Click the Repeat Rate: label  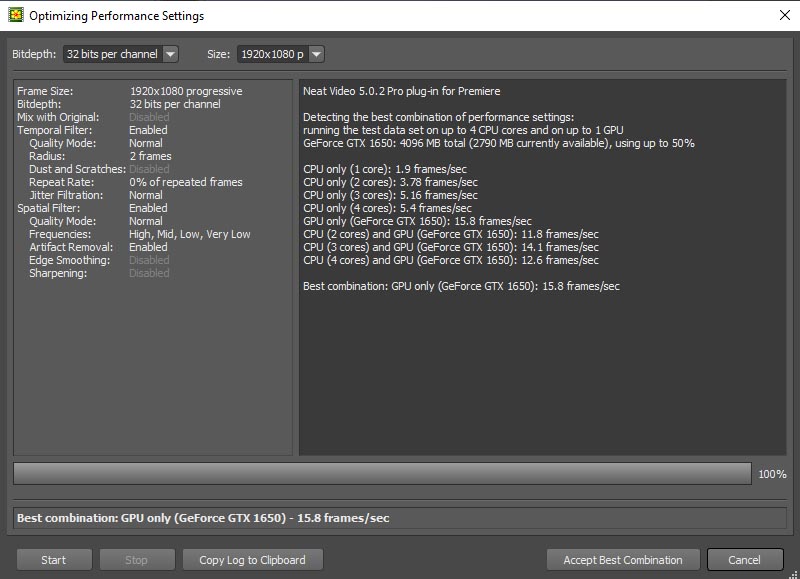click(x=62, y=182)
